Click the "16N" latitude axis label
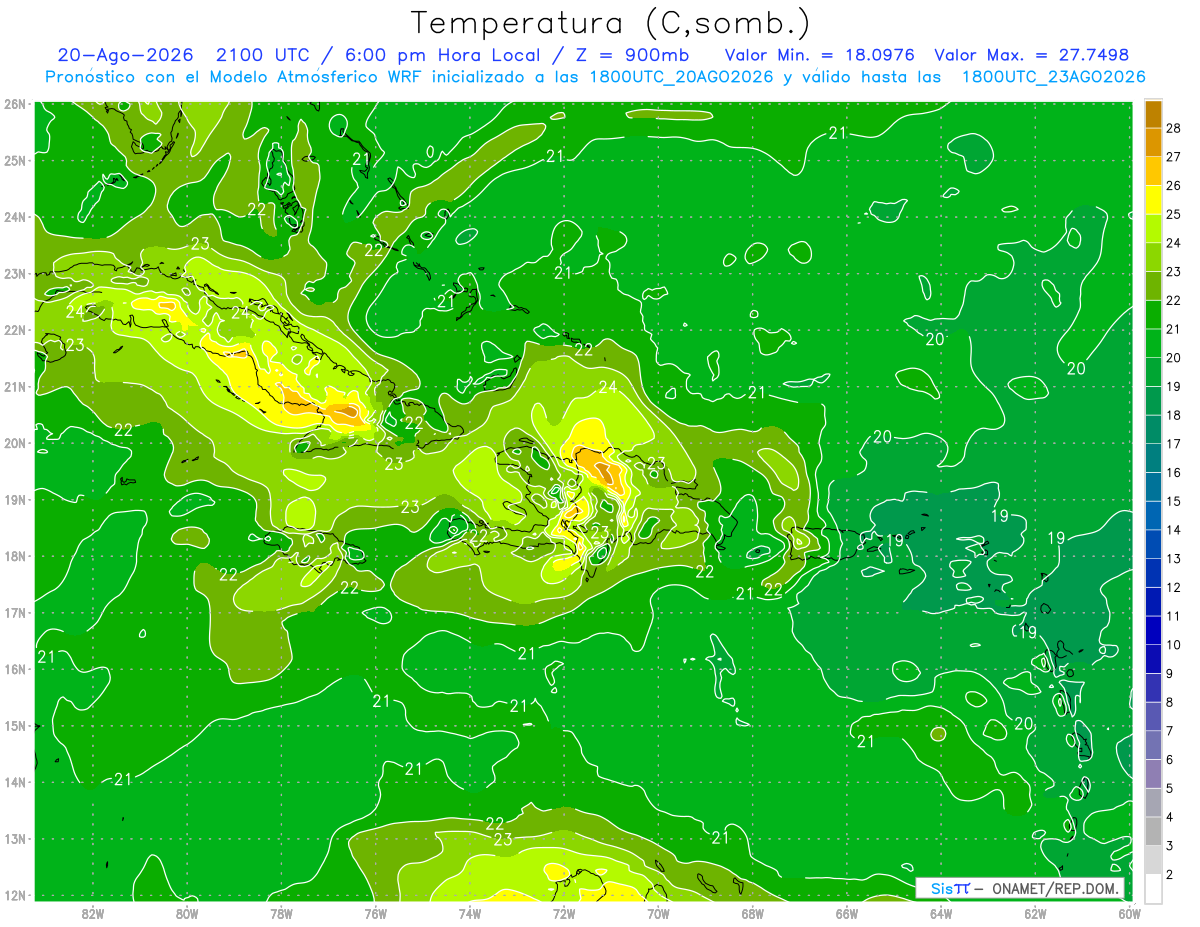This screenshot has height=927, width=1200. pos(14,669)
